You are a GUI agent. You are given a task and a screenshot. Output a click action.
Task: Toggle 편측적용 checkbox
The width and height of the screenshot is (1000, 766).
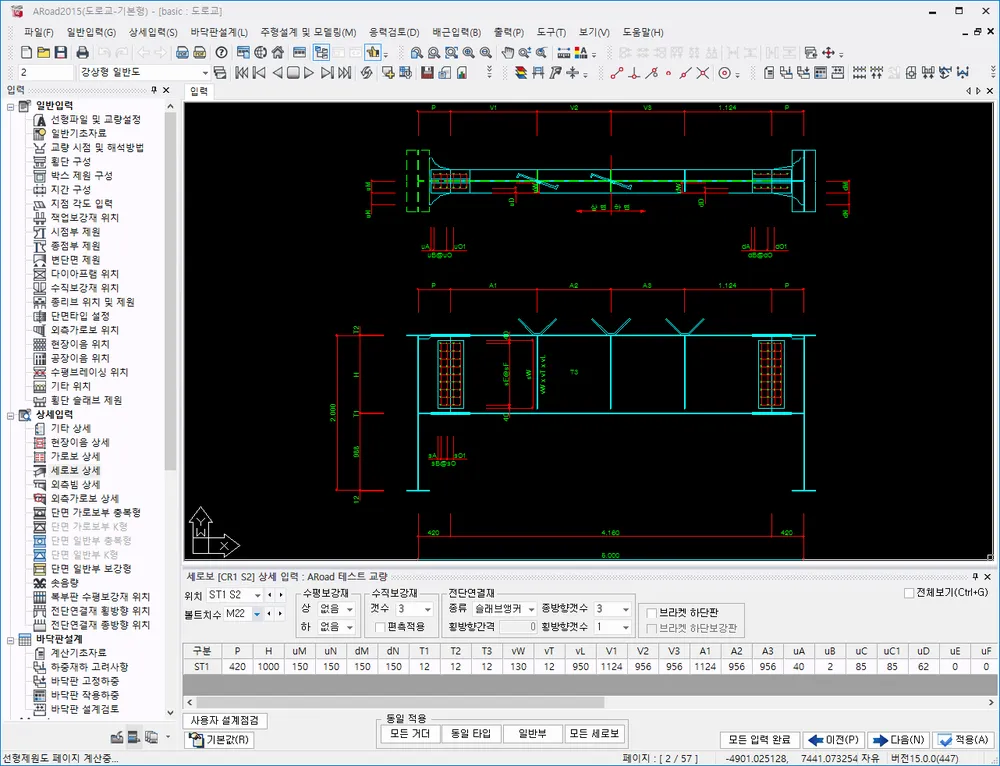pos(381,628)
